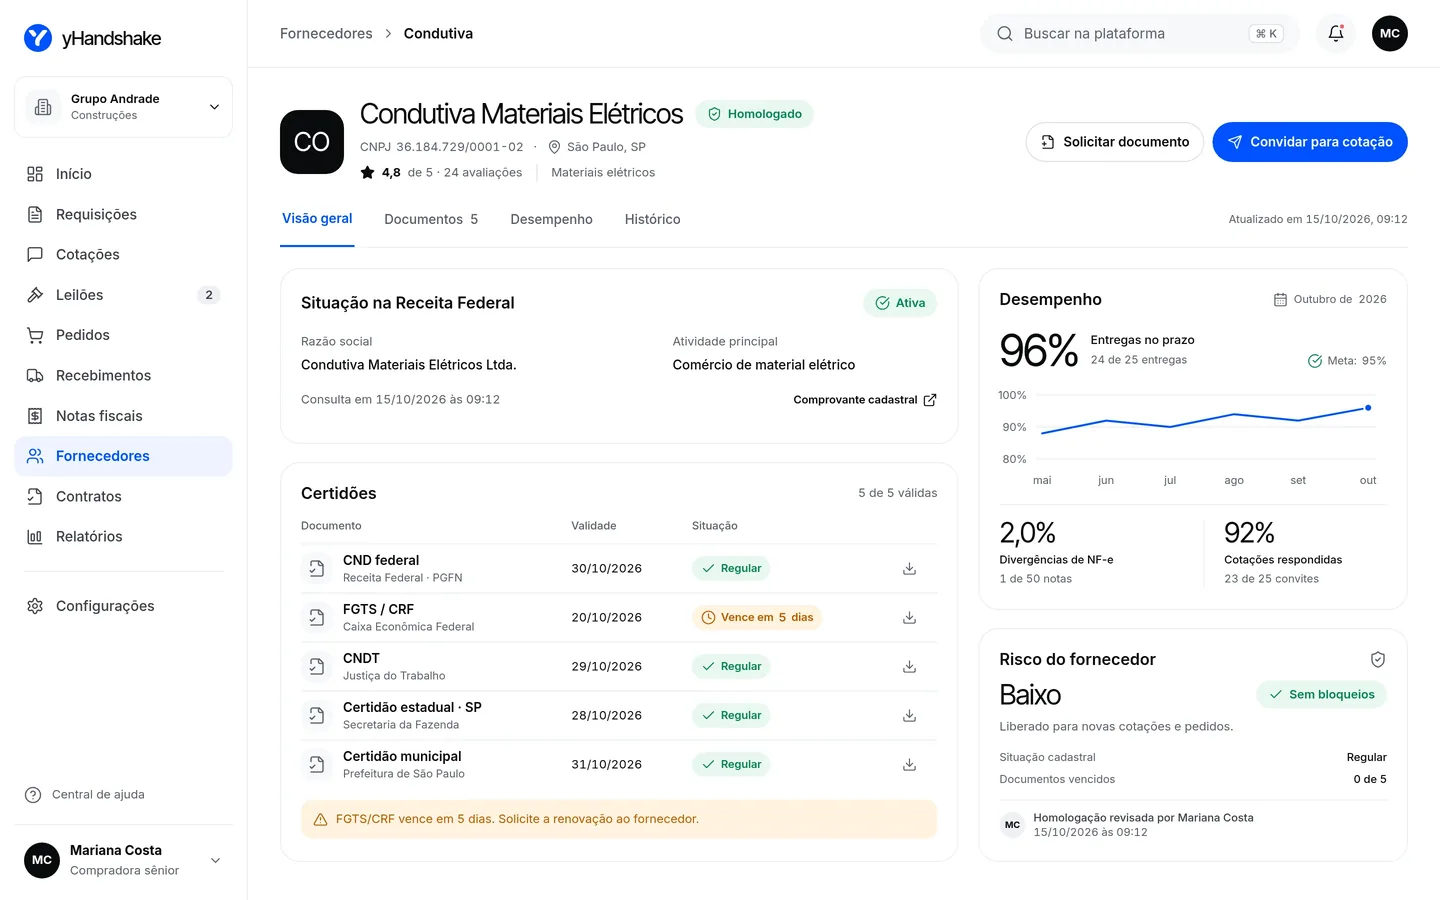Navigate to Cotações
The height and width of the screenshot is (900, 1440).
[123, 255]
